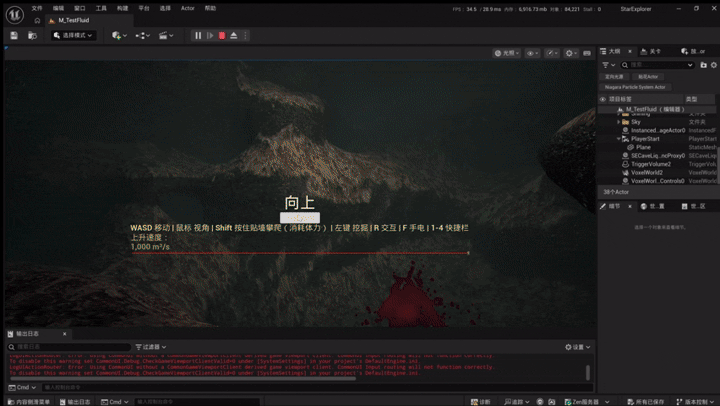Open the viewport 光照 lit-mode dropdown

click(506, 53)
